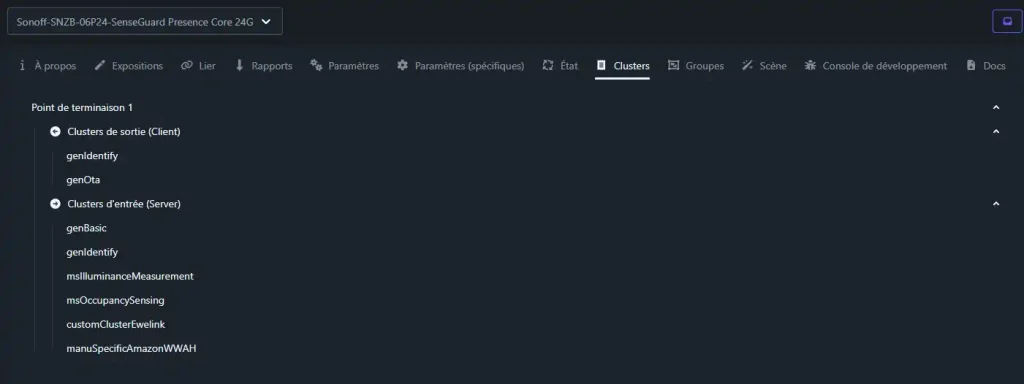
Task: Select the Clusters d'entrée (Server) label
Action: click(x=124, y=204)
